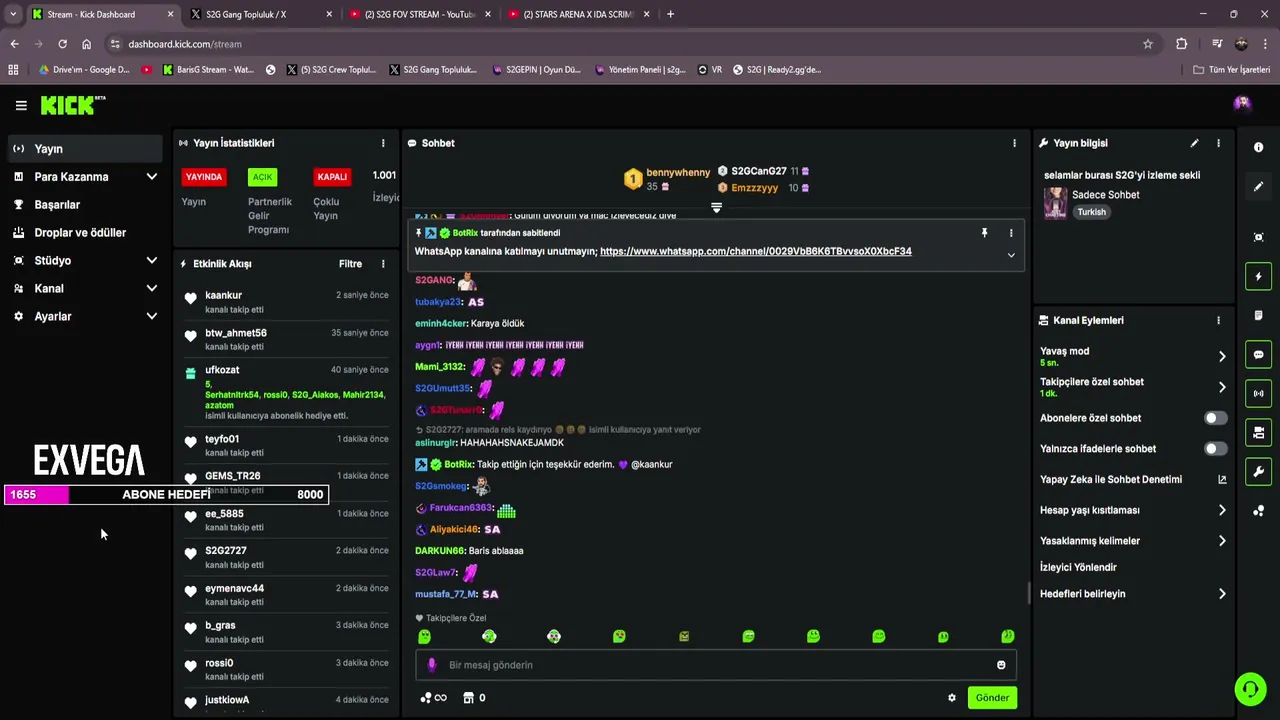This screenshot has width=1280, height=720.
Task: Expand the pinned message chevron
Action: [x=1011, y=255]
